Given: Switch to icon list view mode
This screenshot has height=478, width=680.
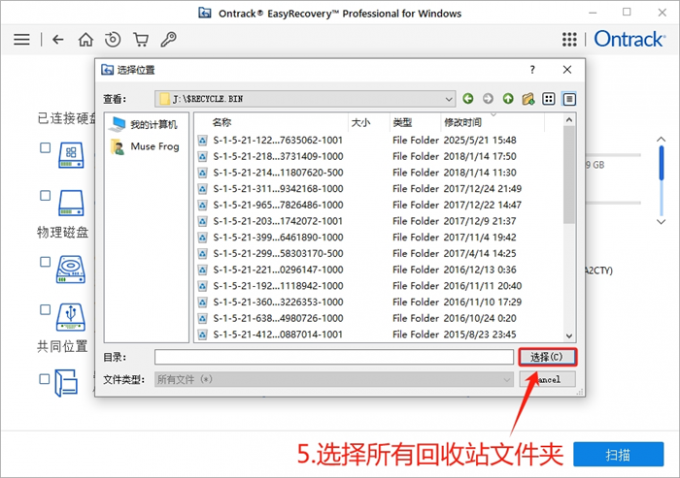Looking at the screenshot, I should 549,99.
